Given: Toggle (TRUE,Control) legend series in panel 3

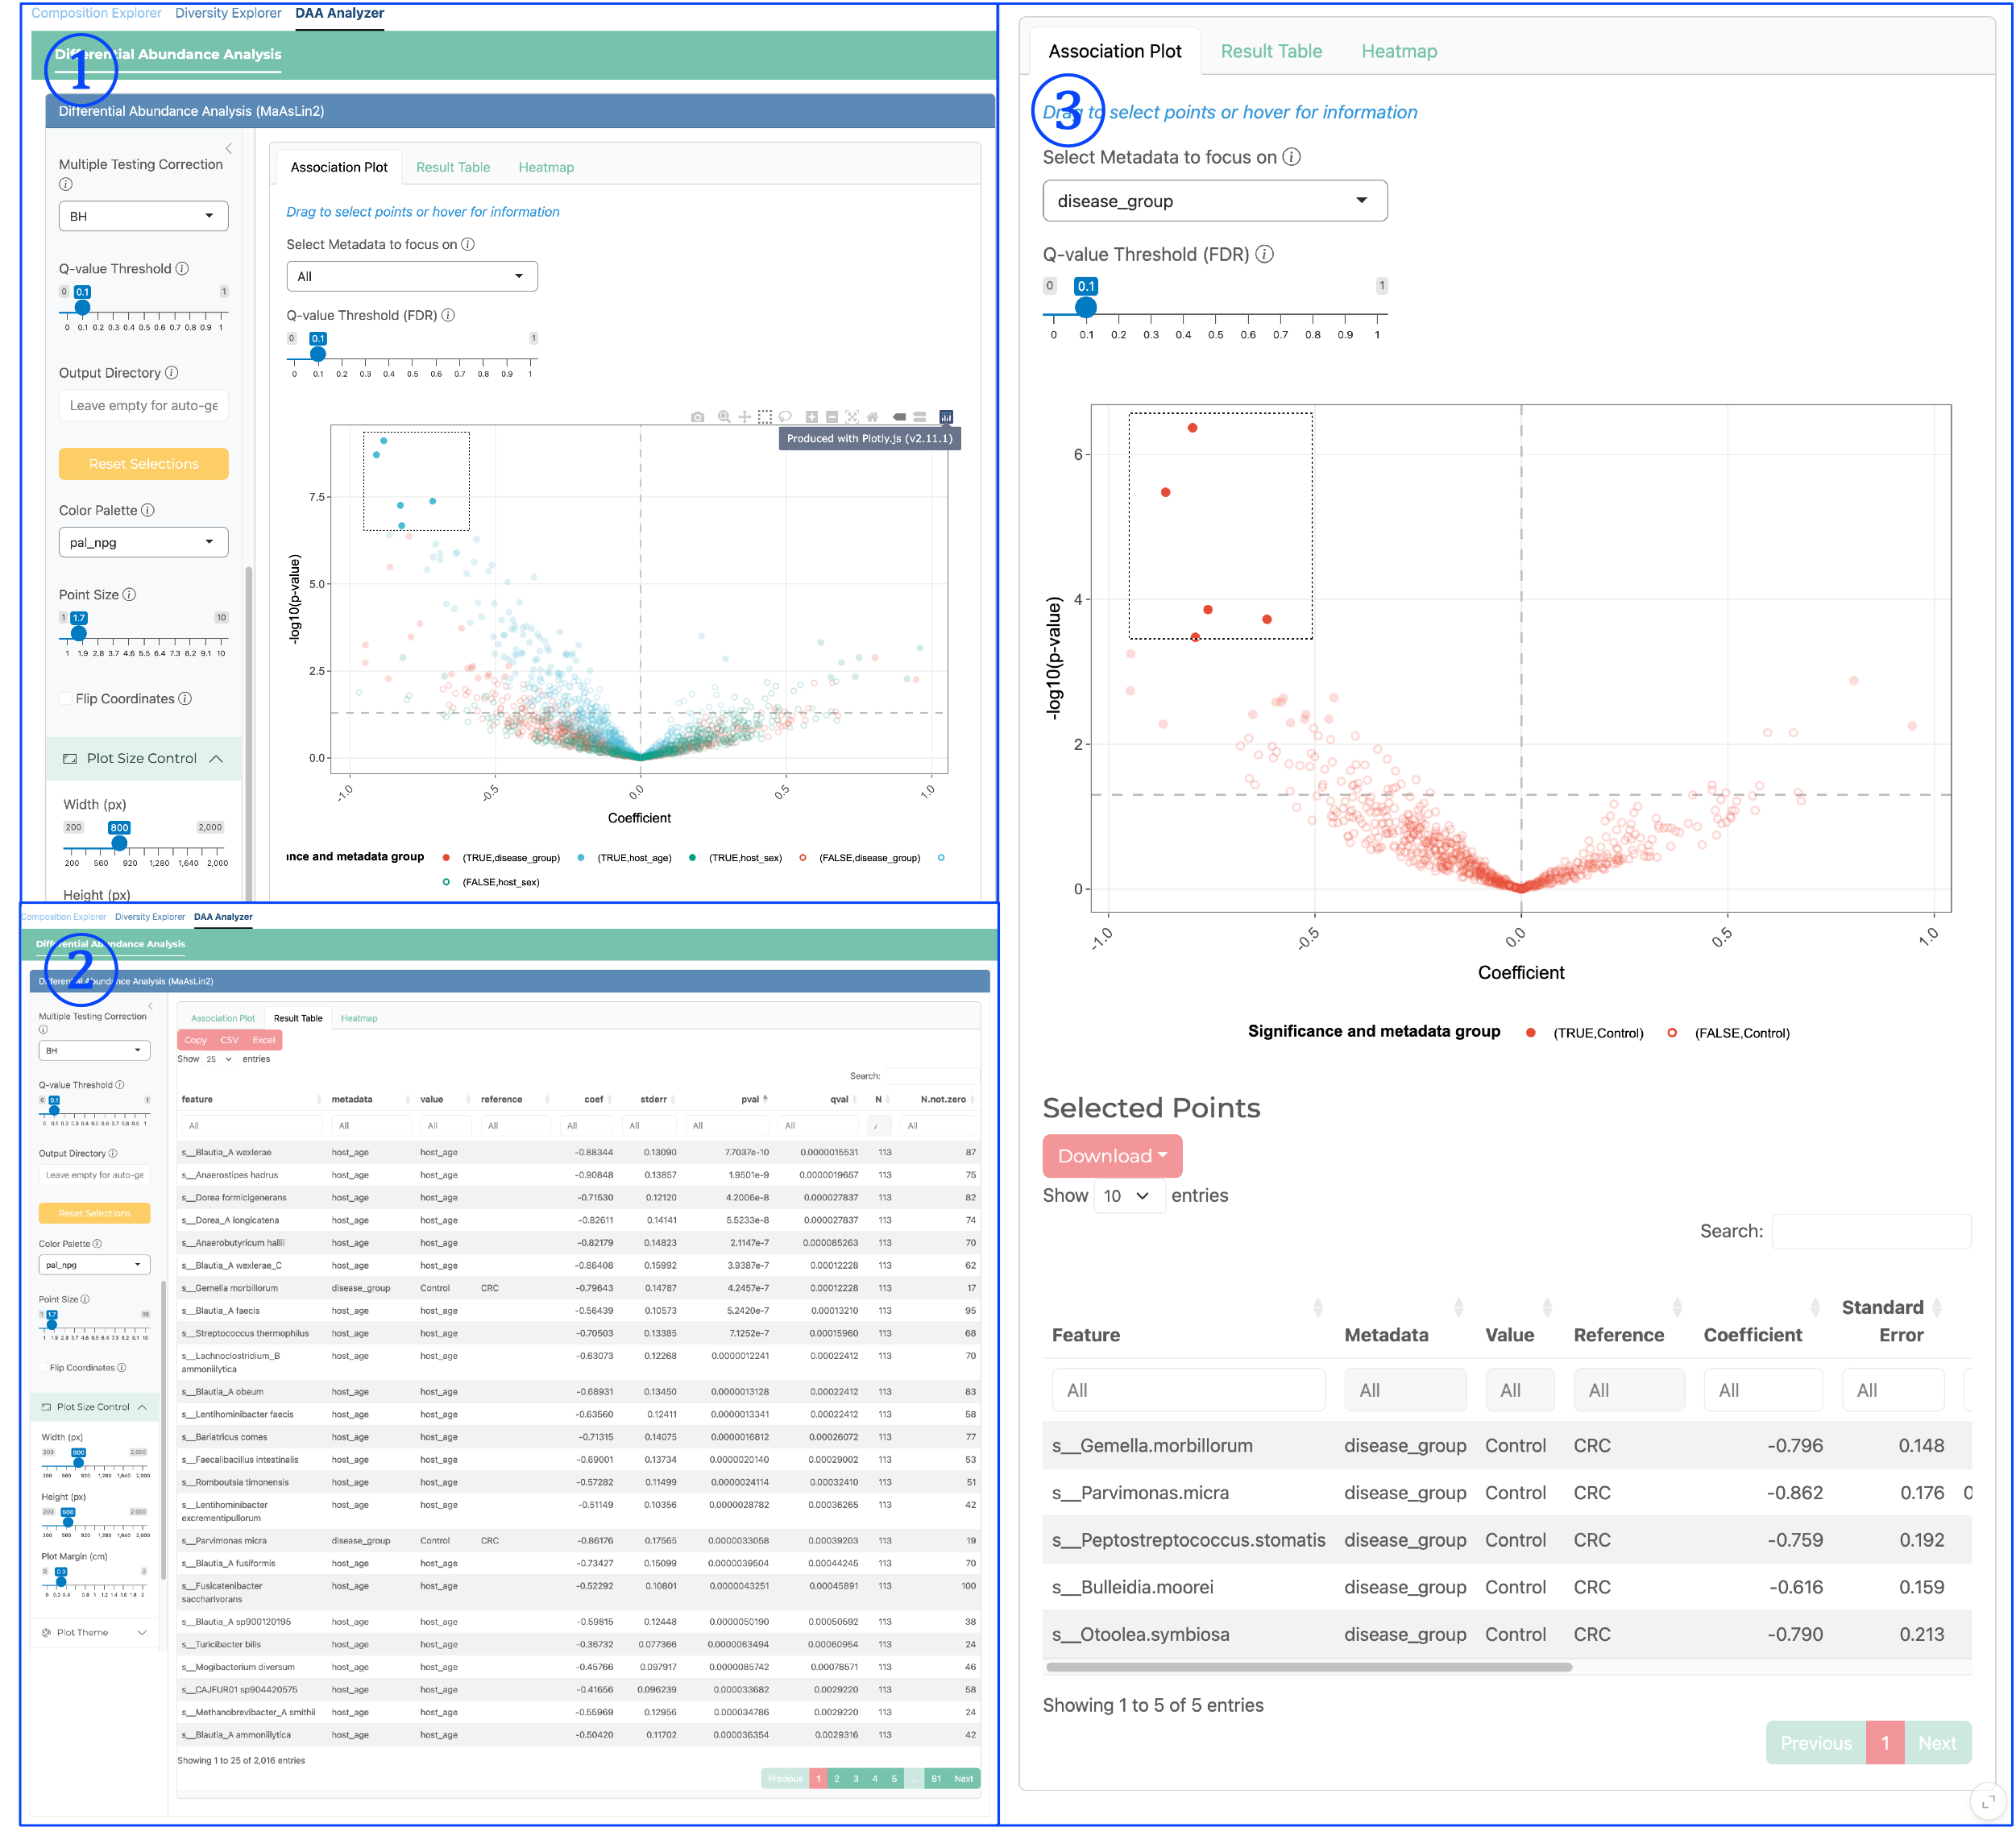Looking at the screenshot, I should pos(1585,1033).
